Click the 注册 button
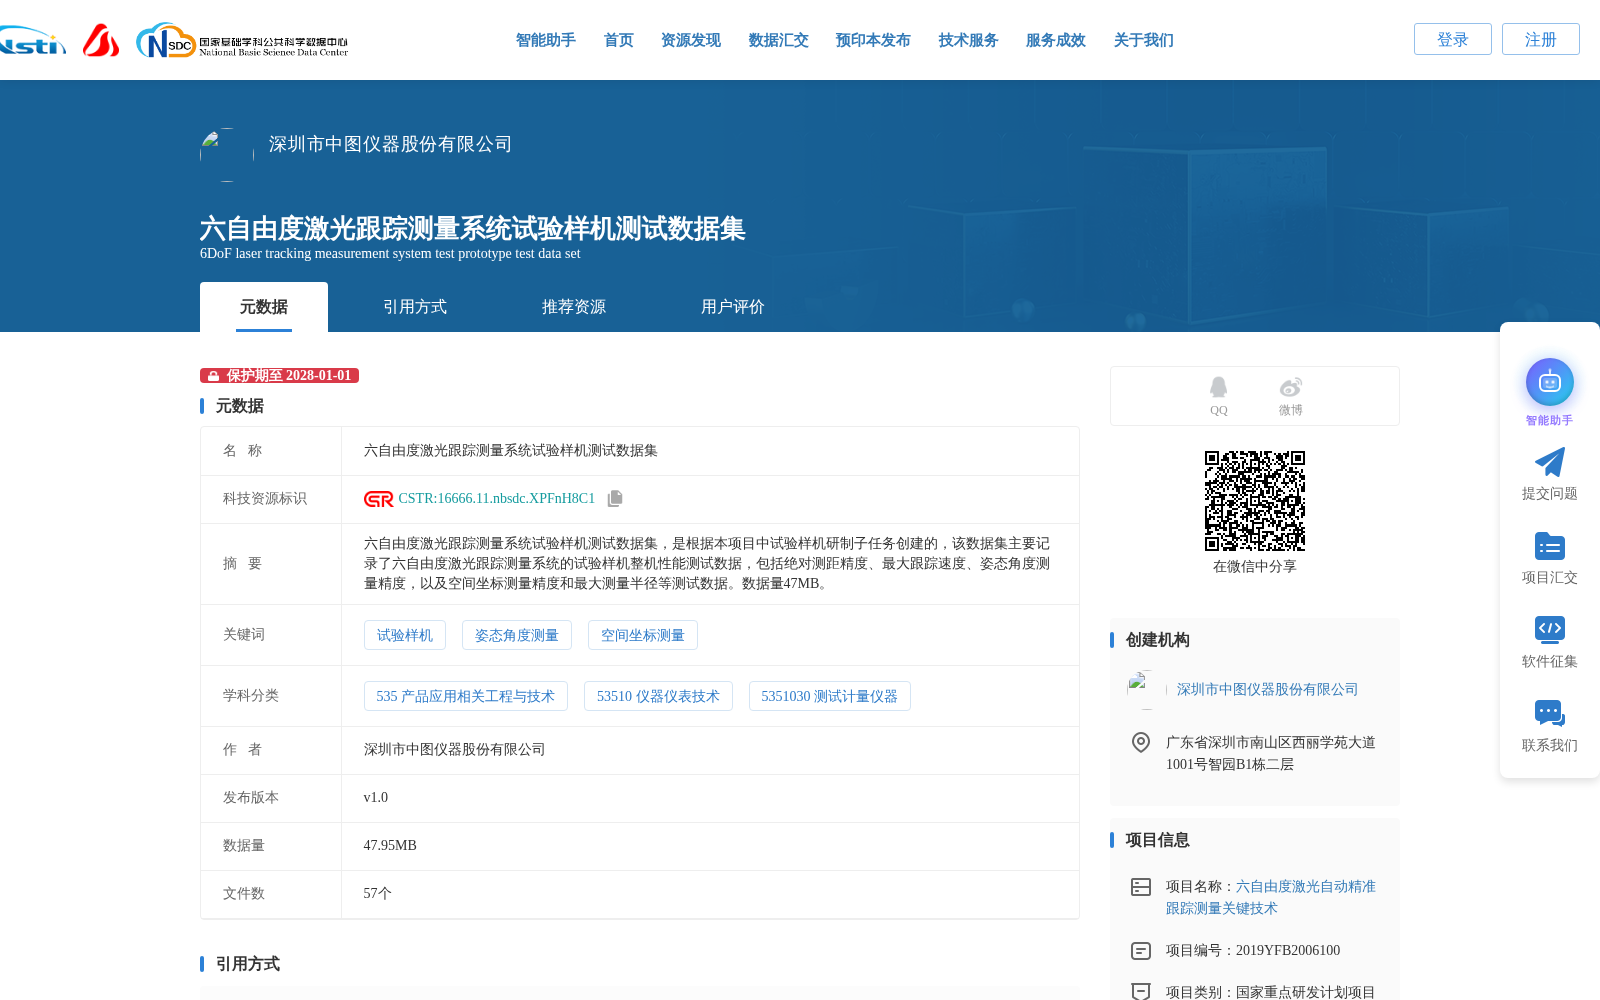Image resolution: width=1600 pixels, height=1000 pixels. [1540, 39]
